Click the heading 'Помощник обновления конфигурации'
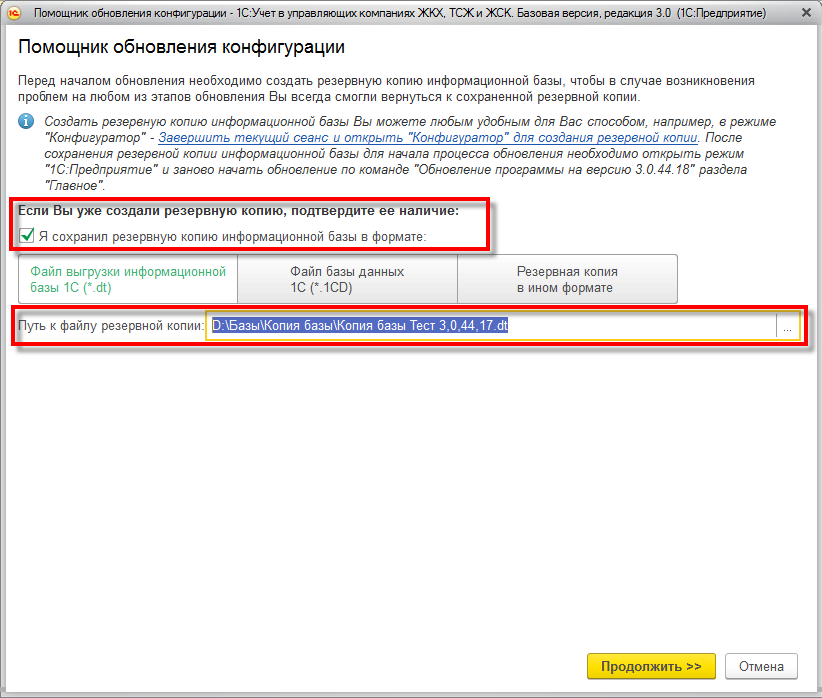Image resolution: width=822 pixels, height=698 pixels. click(181, 47)
